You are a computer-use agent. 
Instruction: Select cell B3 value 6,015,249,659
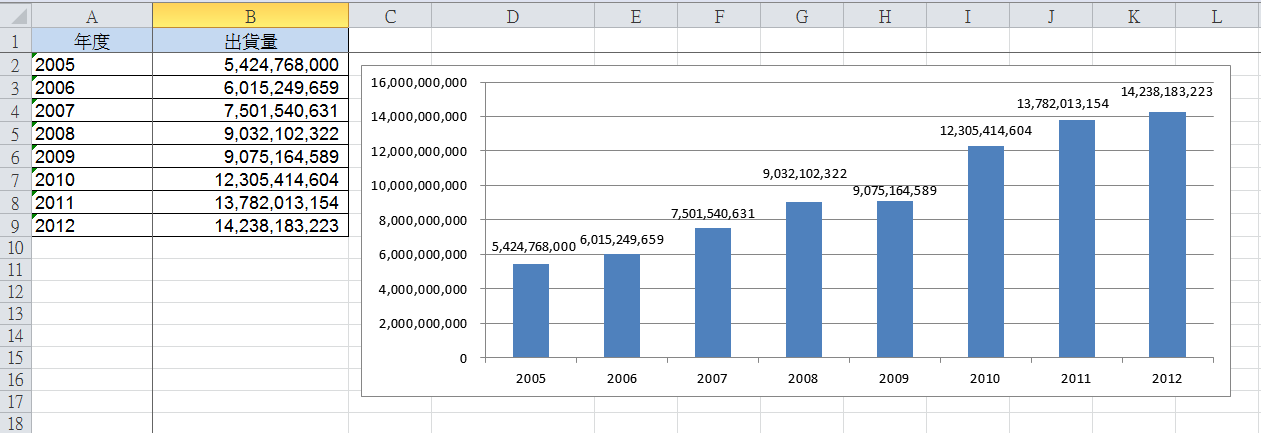[251, 88]
